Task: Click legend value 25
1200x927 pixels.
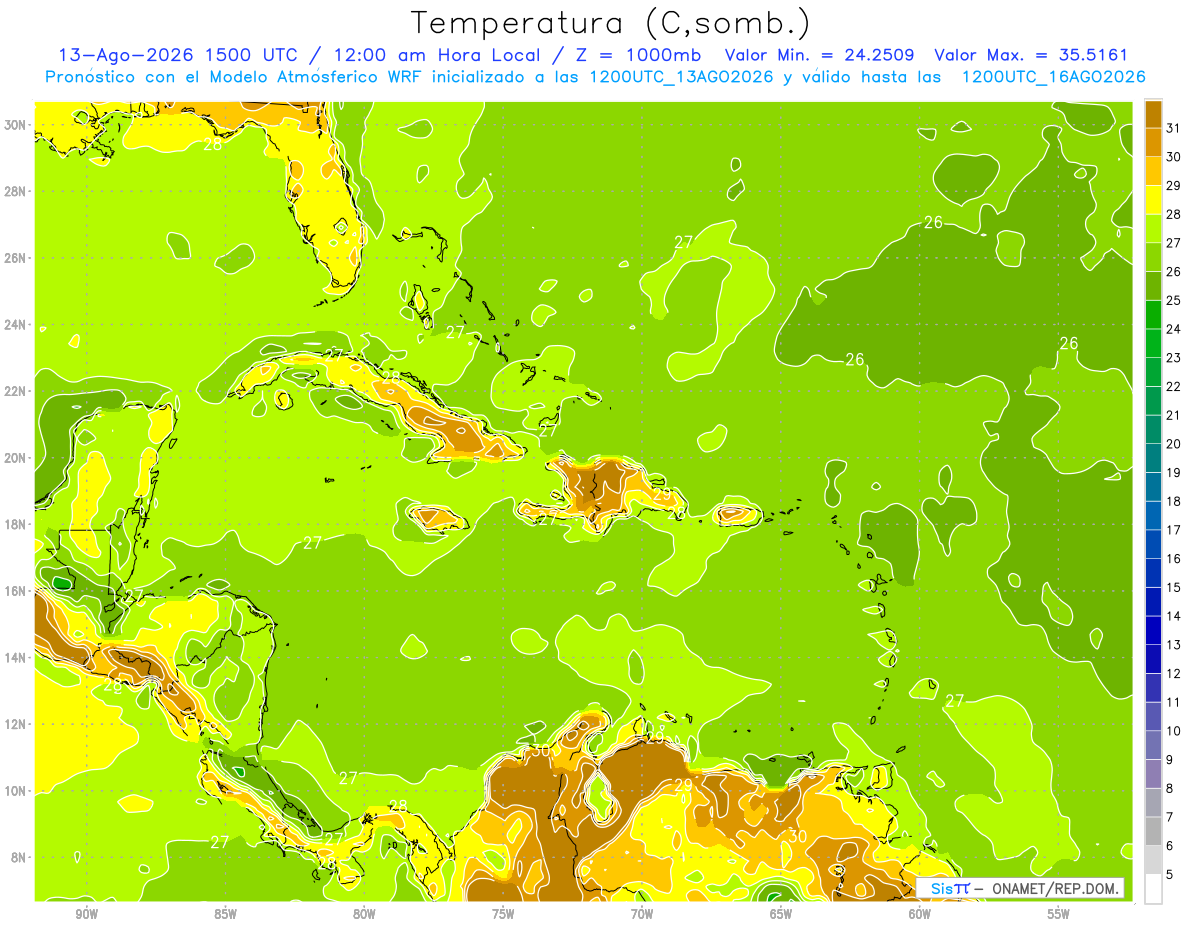Action: coord(1174,300)
